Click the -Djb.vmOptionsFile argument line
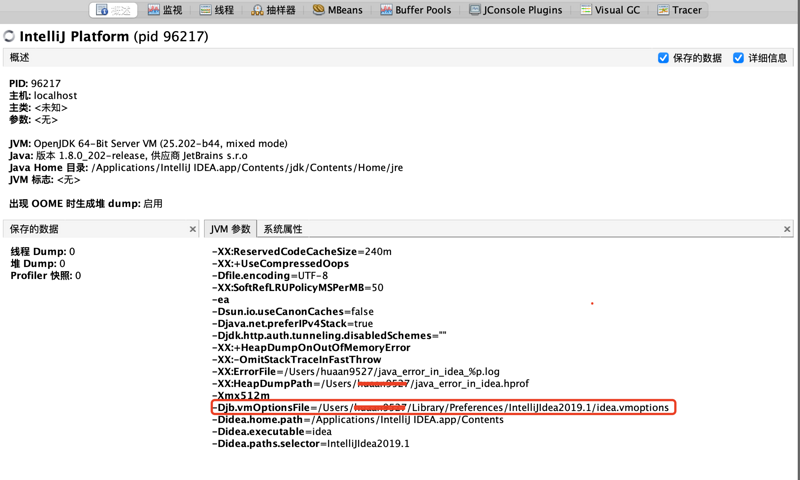This screenshot has width=800, height=480. click(x=440, y=408)
